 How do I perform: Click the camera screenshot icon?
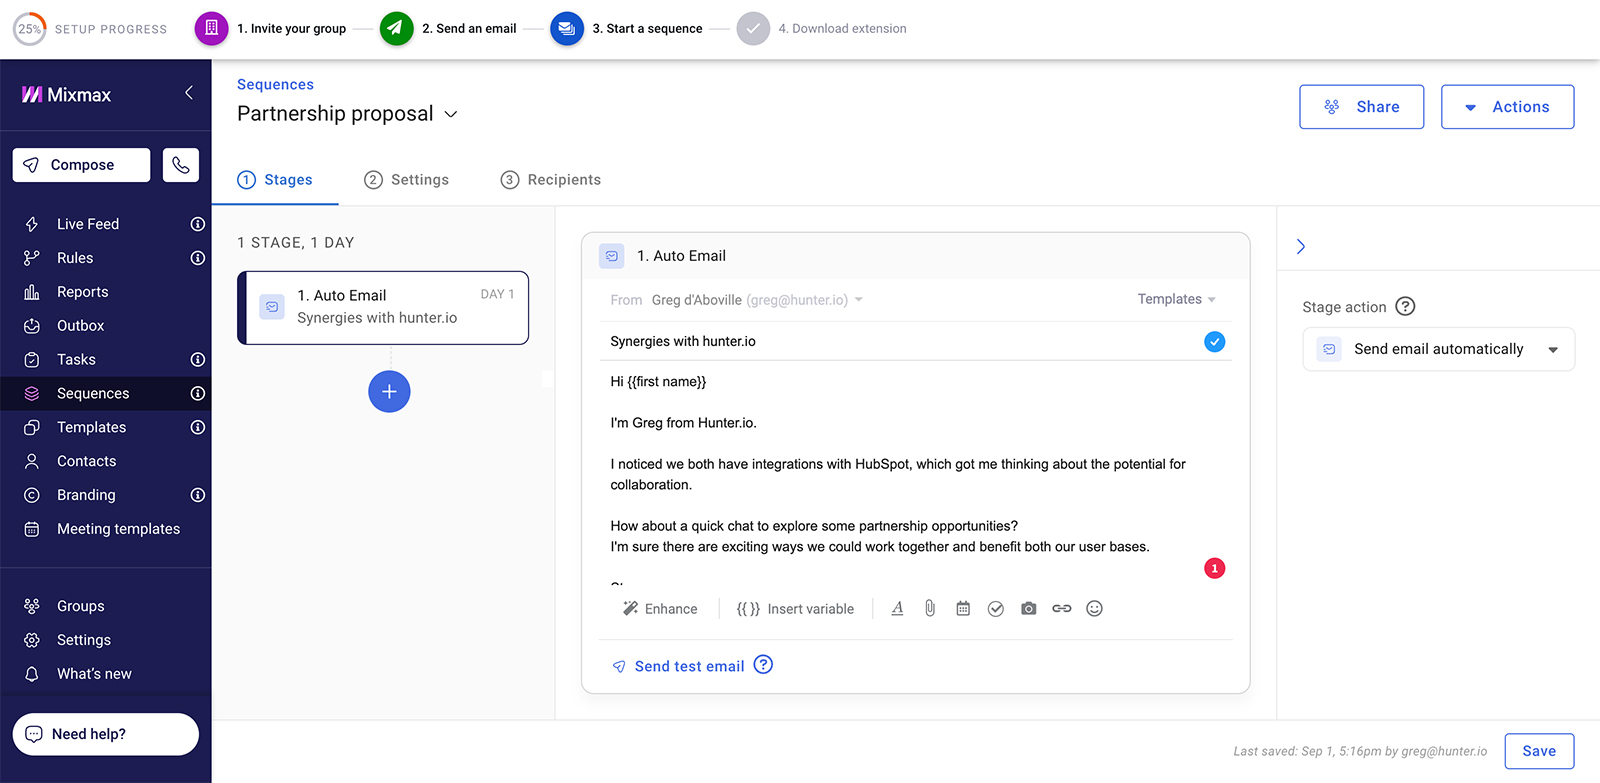pyautogui.click(x=1029, y=608)
